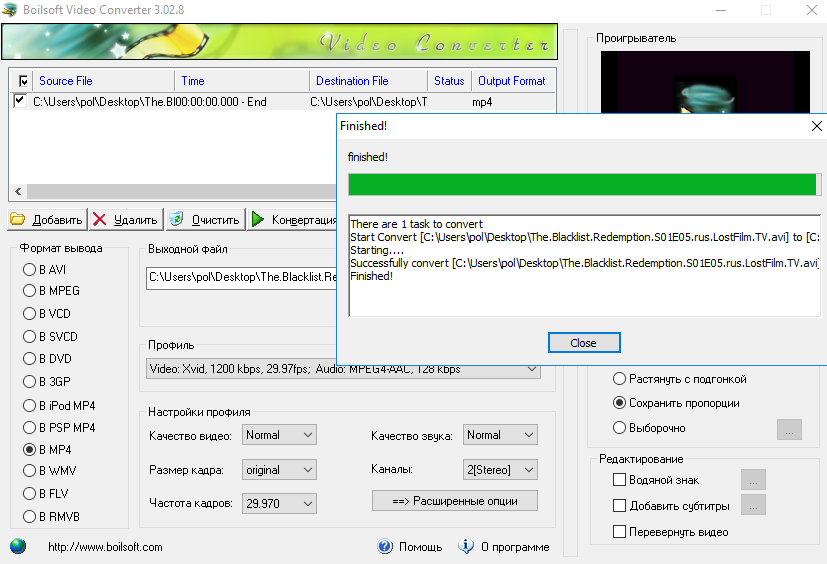Click ellipsis button next to Выборочно
This screenshot has width=827, height=564.
[x=789, y=429]
